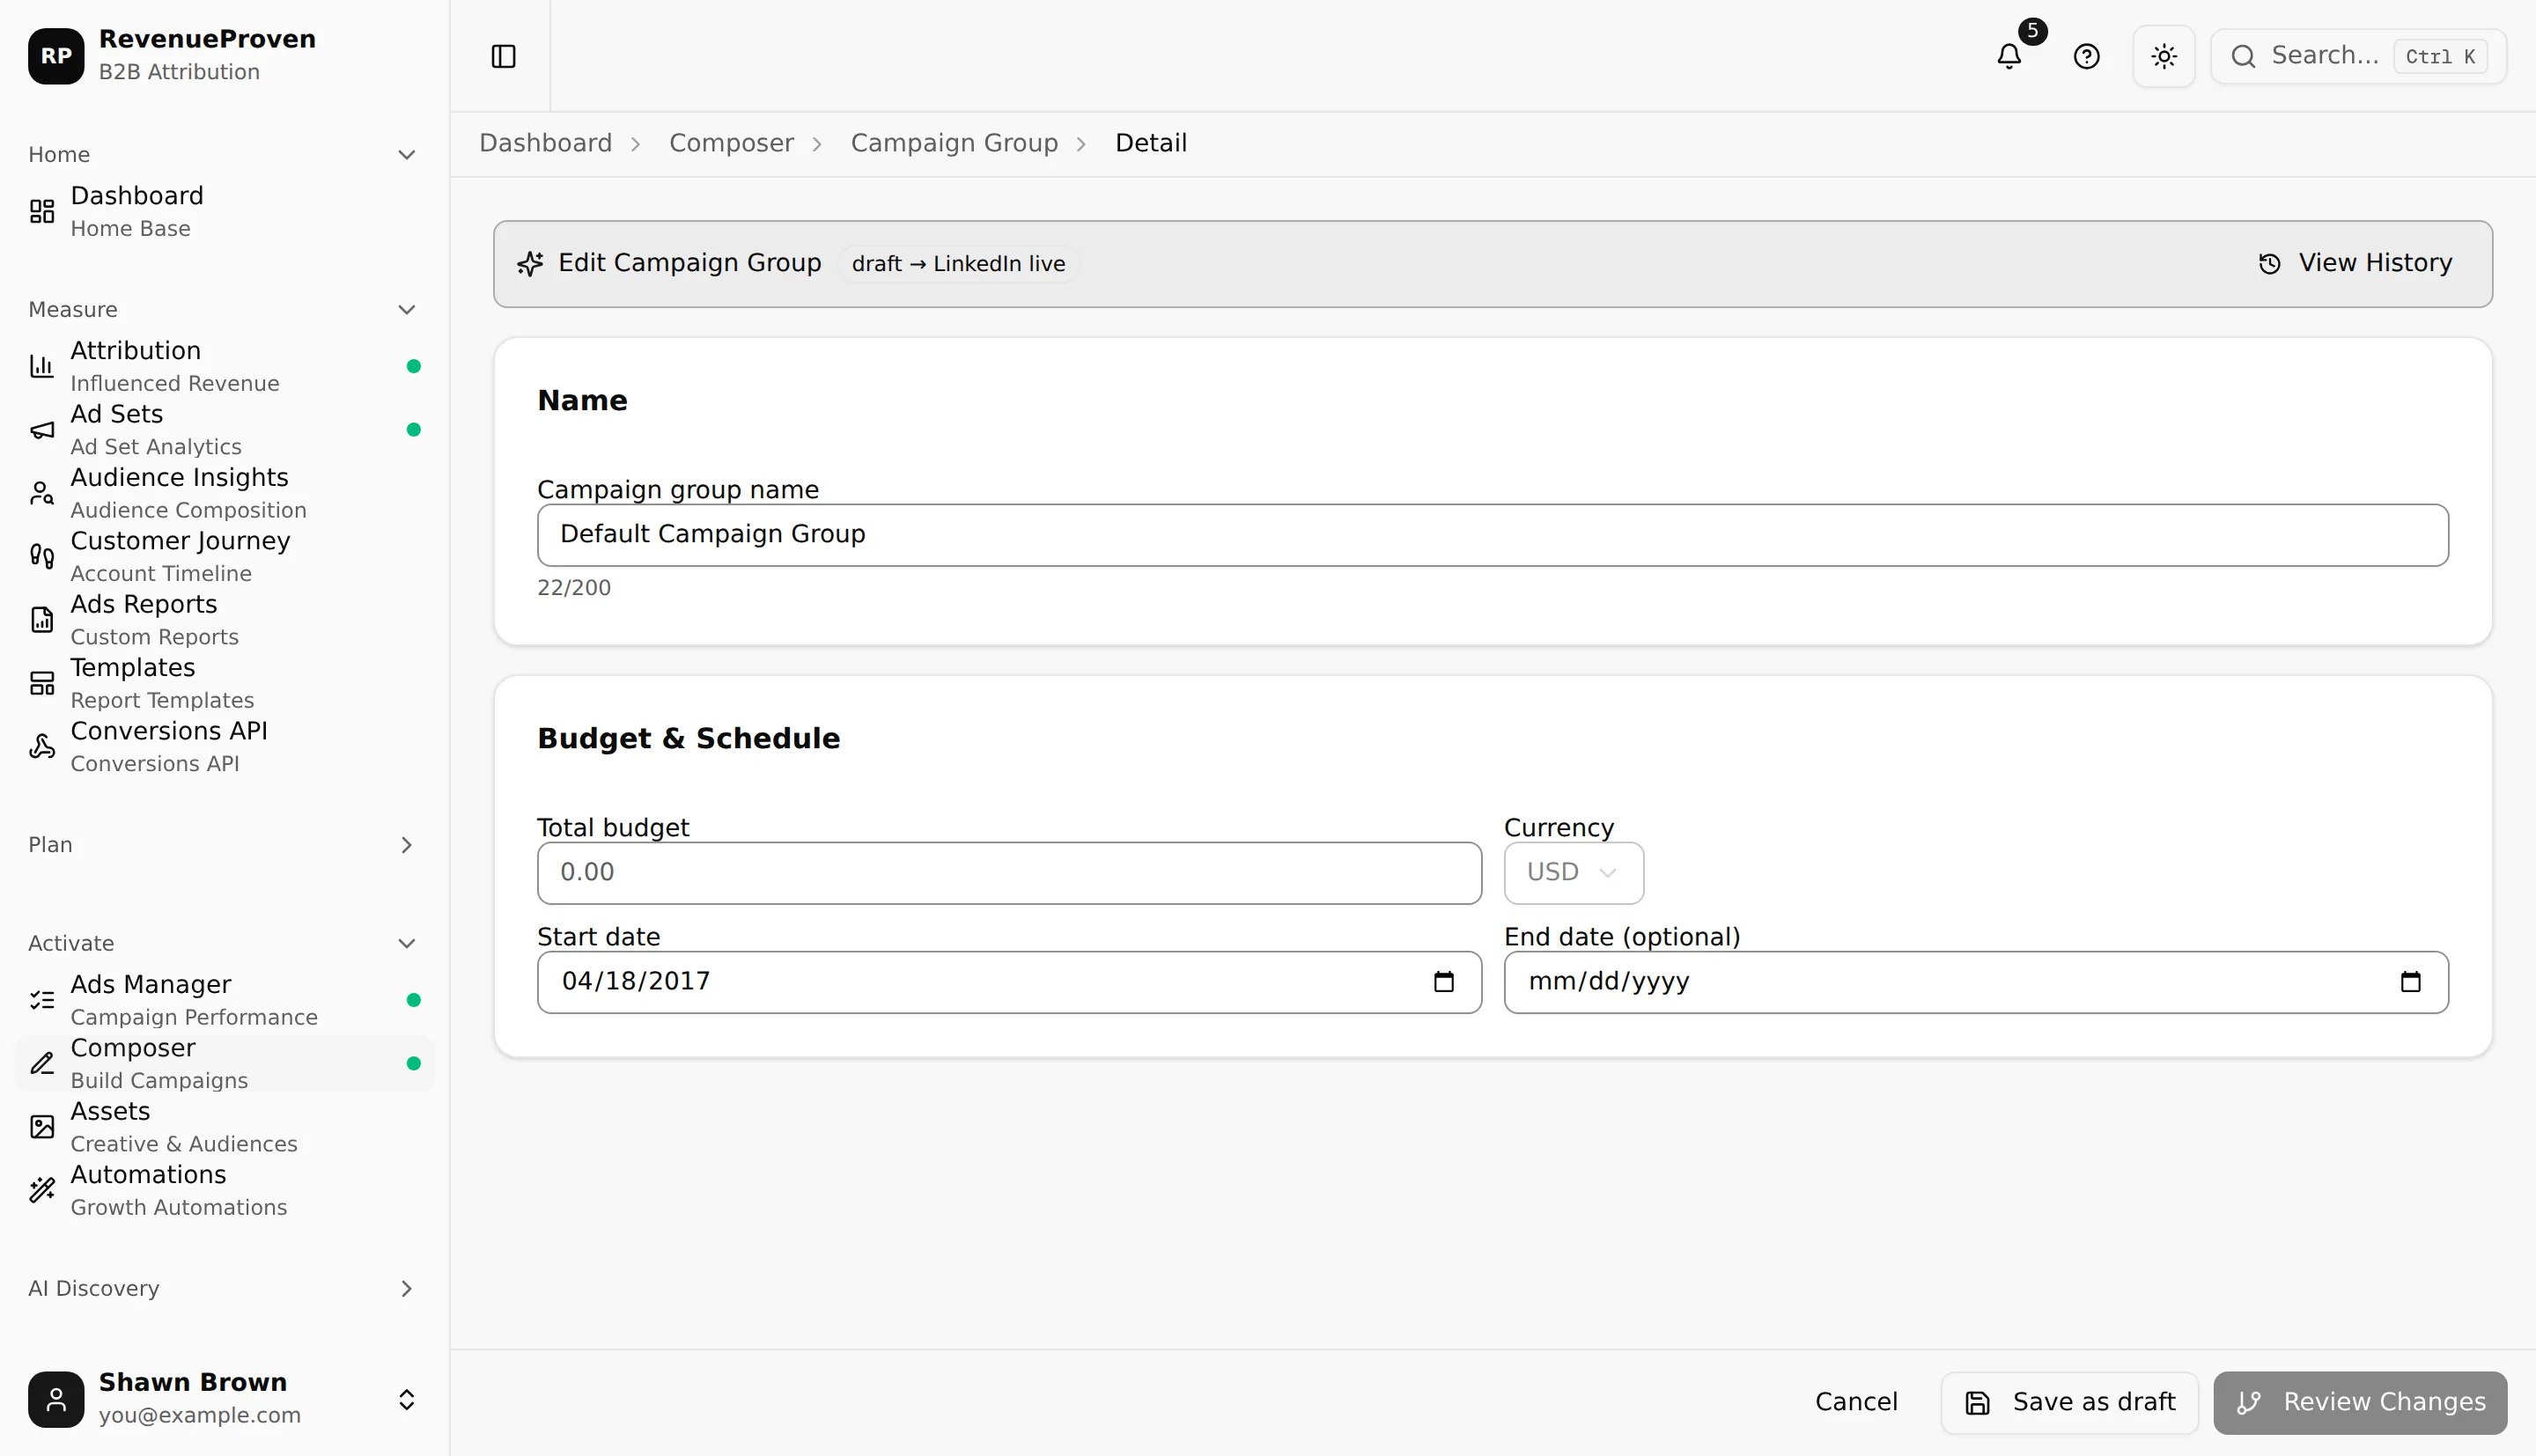Open Ads Reports document icon

click(42, 620)
